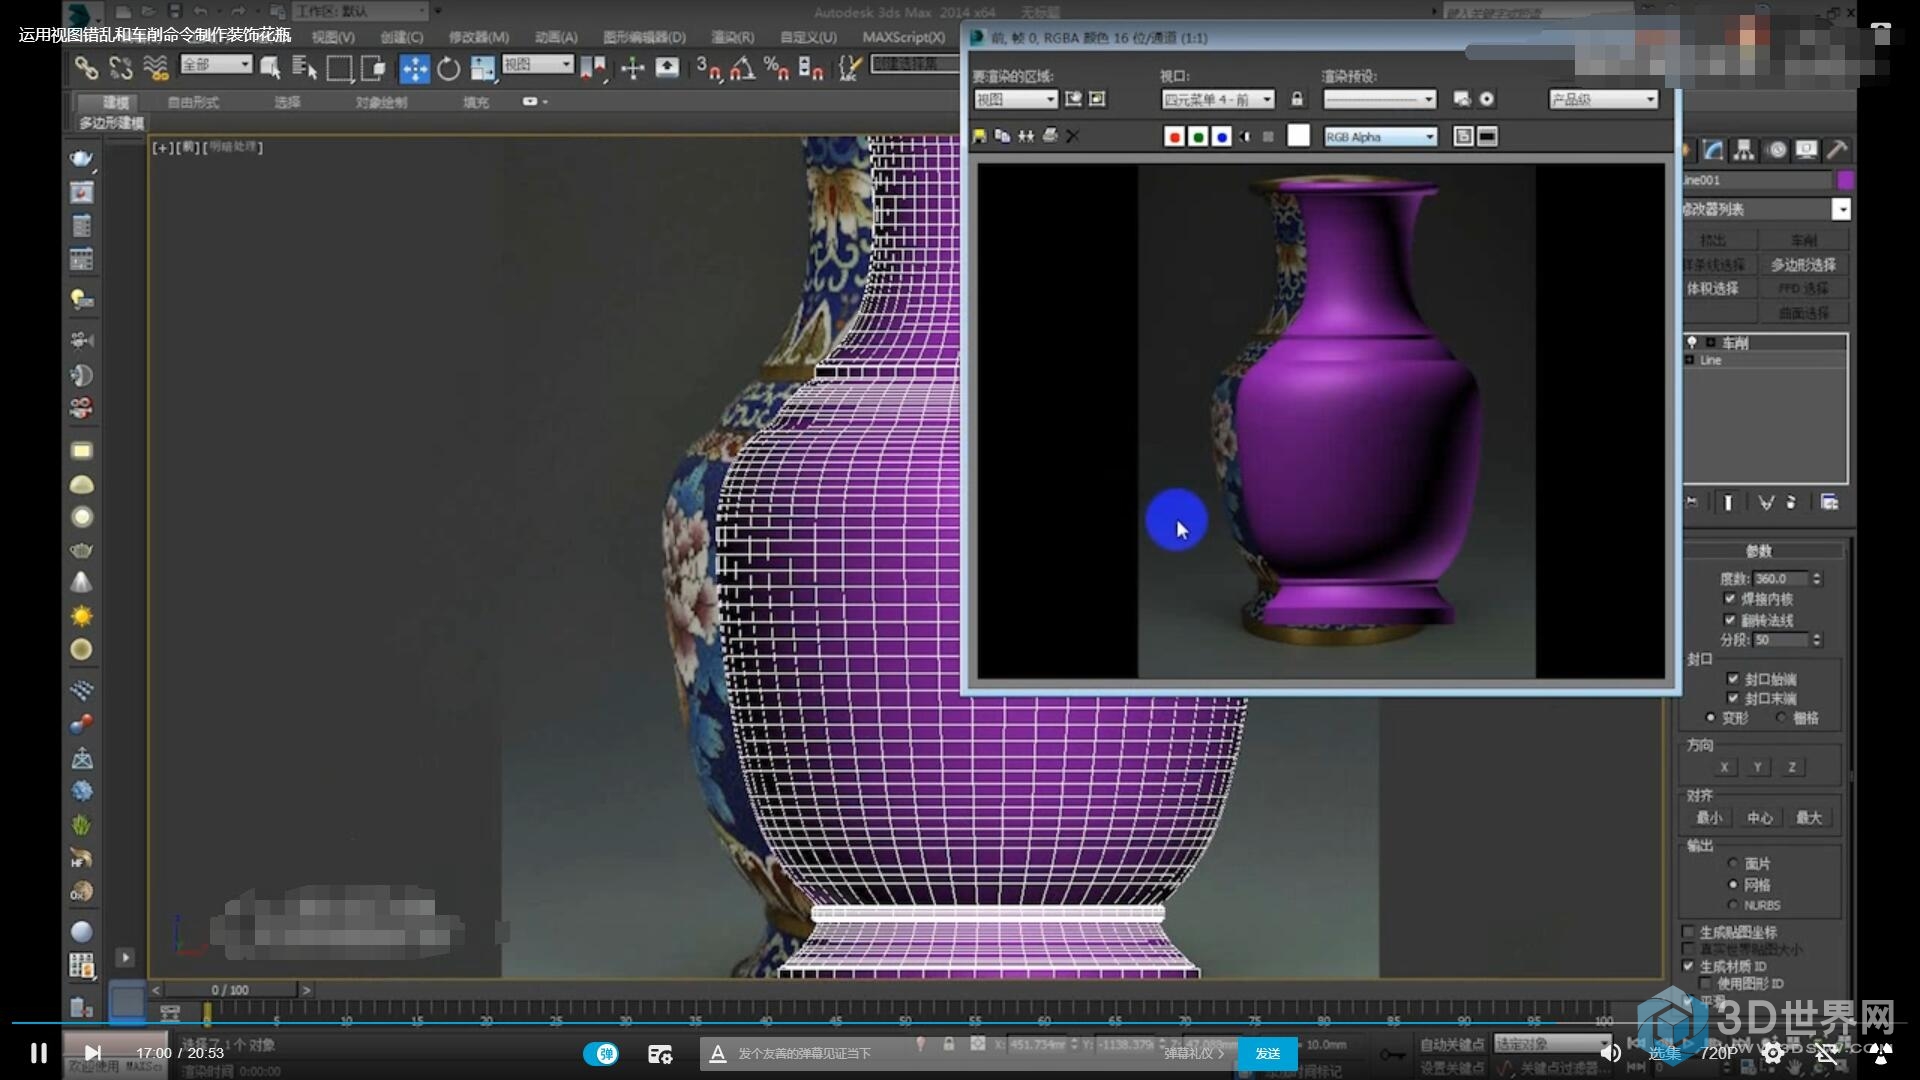Open the 全部 selection filter dropdown
Image resolution: width=1920 pixels, height=1080 pixels.
point(216,64)
